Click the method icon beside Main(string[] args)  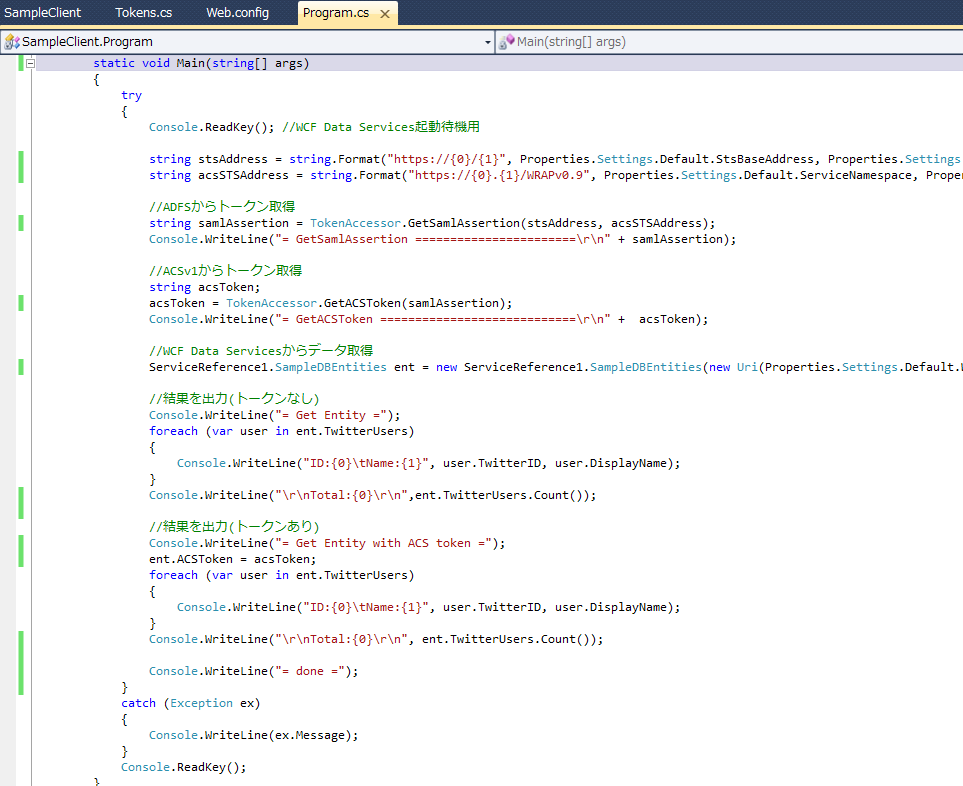coord(508,42)
